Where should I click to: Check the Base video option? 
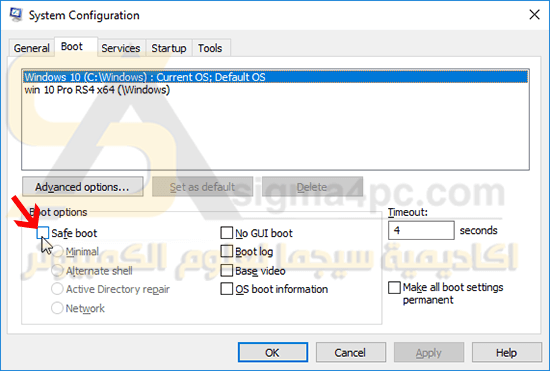(x=227, y=270)
